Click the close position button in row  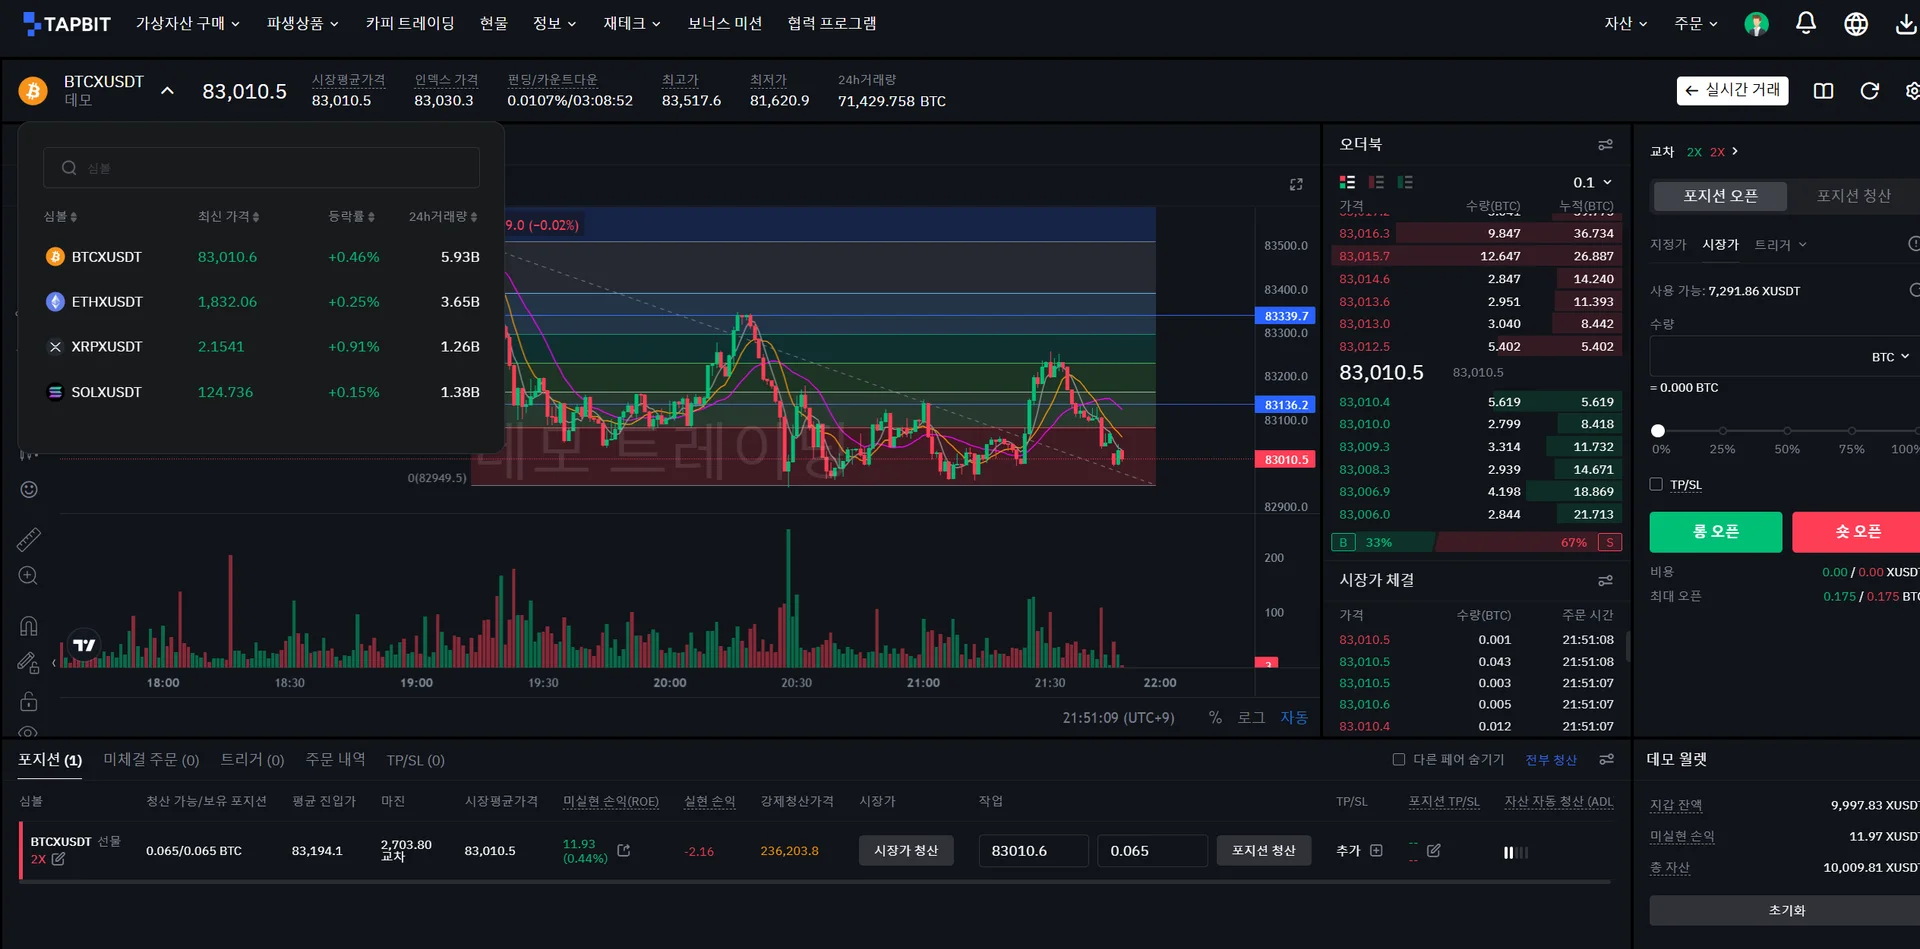[x=1264, y=850]
